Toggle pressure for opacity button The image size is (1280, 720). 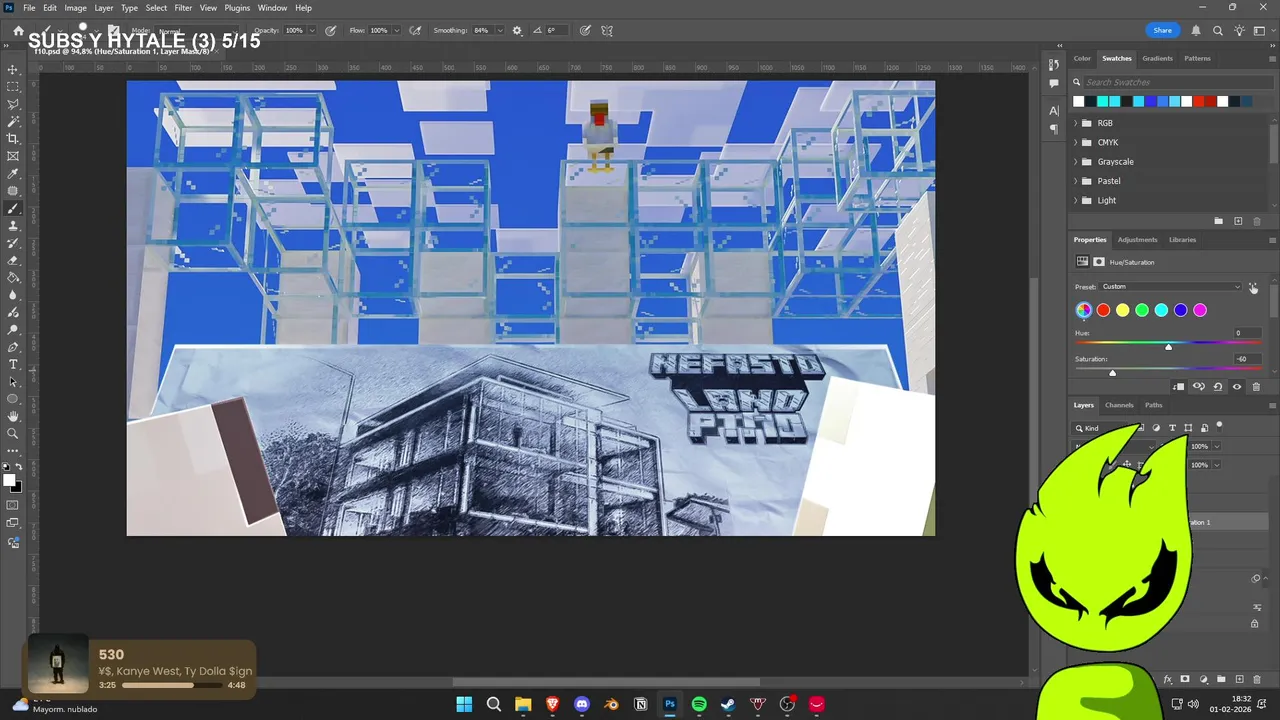(x=331, y=31)
